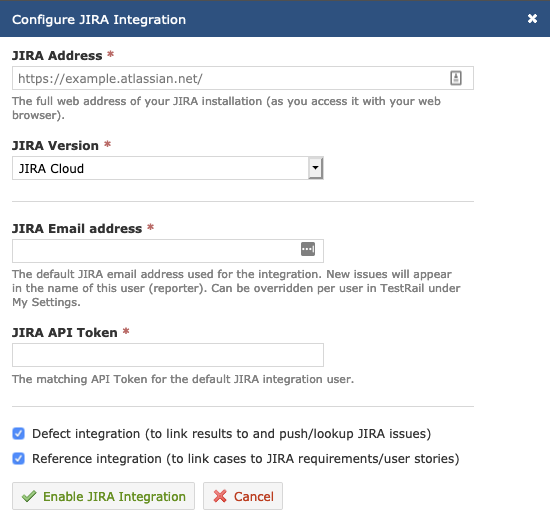The height and width of the screenshot is (522, 550).
Task: Focus the JIRA Address input field
Action: (243, 78)
